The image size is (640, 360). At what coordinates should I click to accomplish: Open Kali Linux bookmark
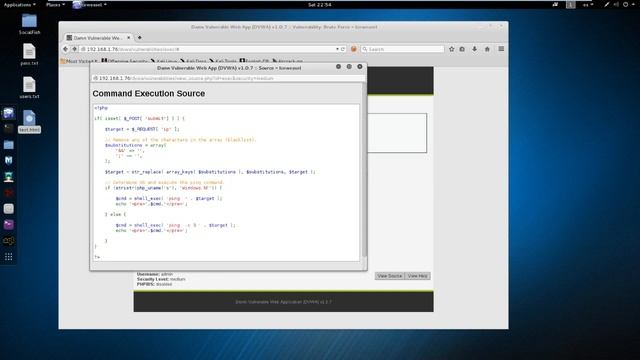(164, 61)
